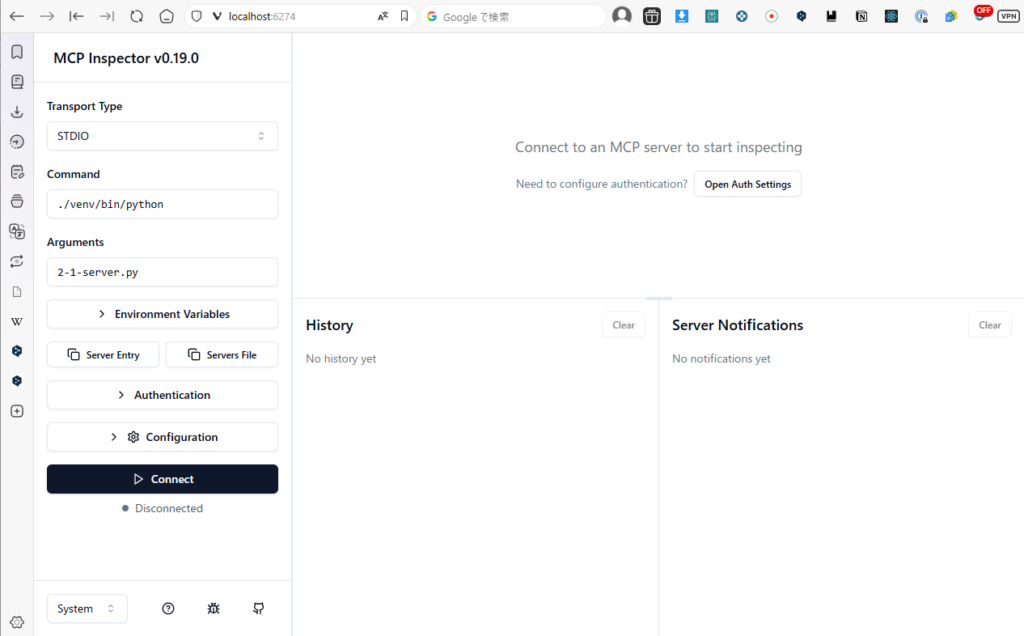Click the browser reload page icon
Screen dimensions: 1024x636
click(x=137, y=16)
